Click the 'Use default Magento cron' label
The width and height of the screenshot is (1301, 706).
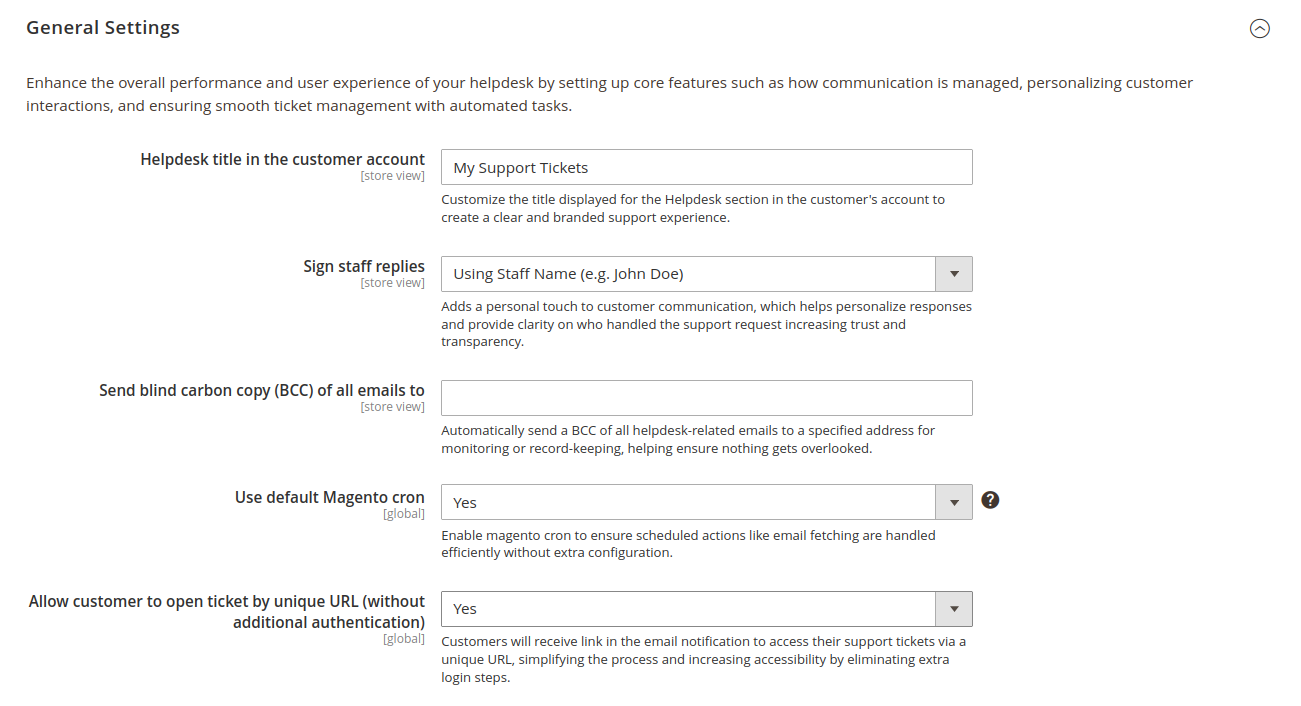pyautogui.click(x=329, y=497)
